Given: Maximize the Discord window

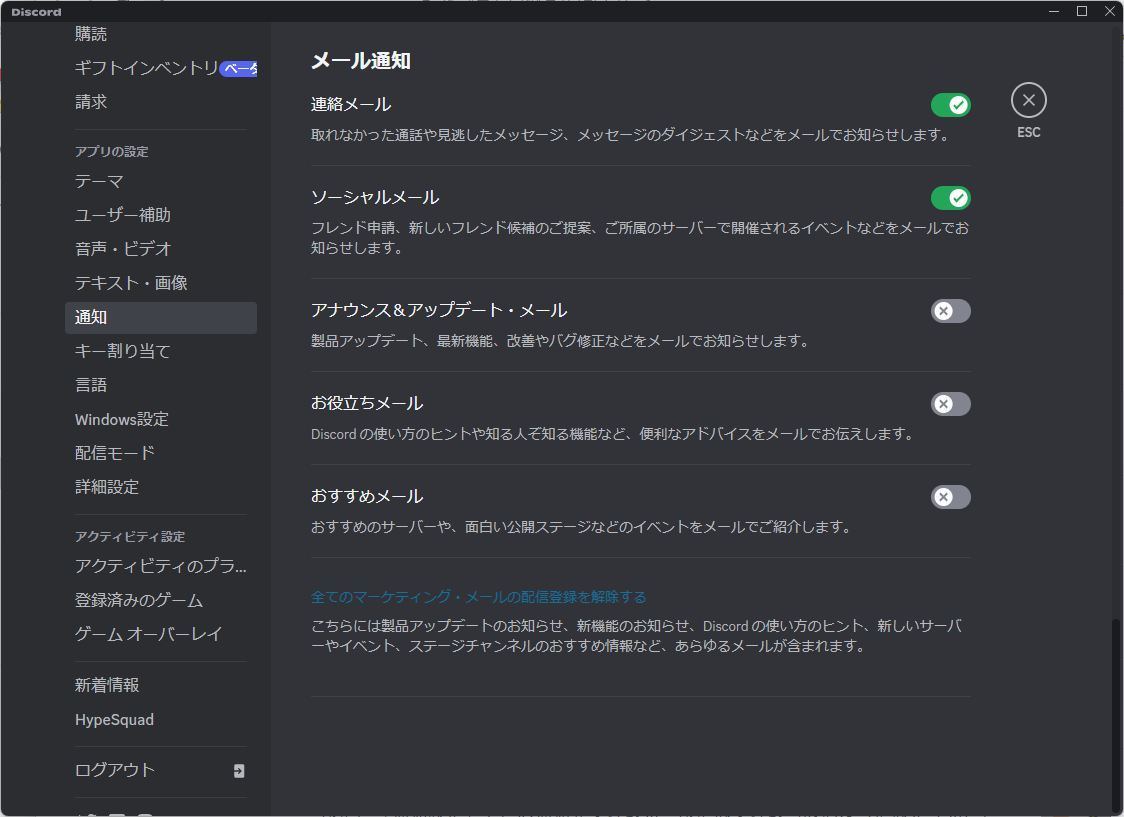Looking at the screenshot, I should (x=1082, y=11).
